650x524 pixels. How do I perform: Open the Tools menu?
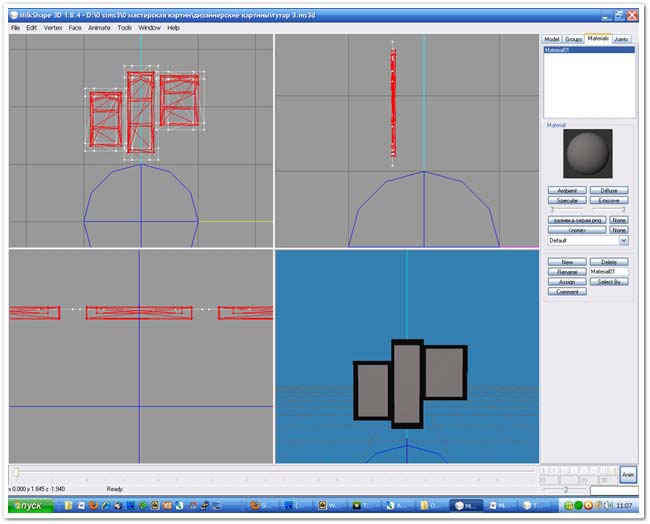[124, 28]
